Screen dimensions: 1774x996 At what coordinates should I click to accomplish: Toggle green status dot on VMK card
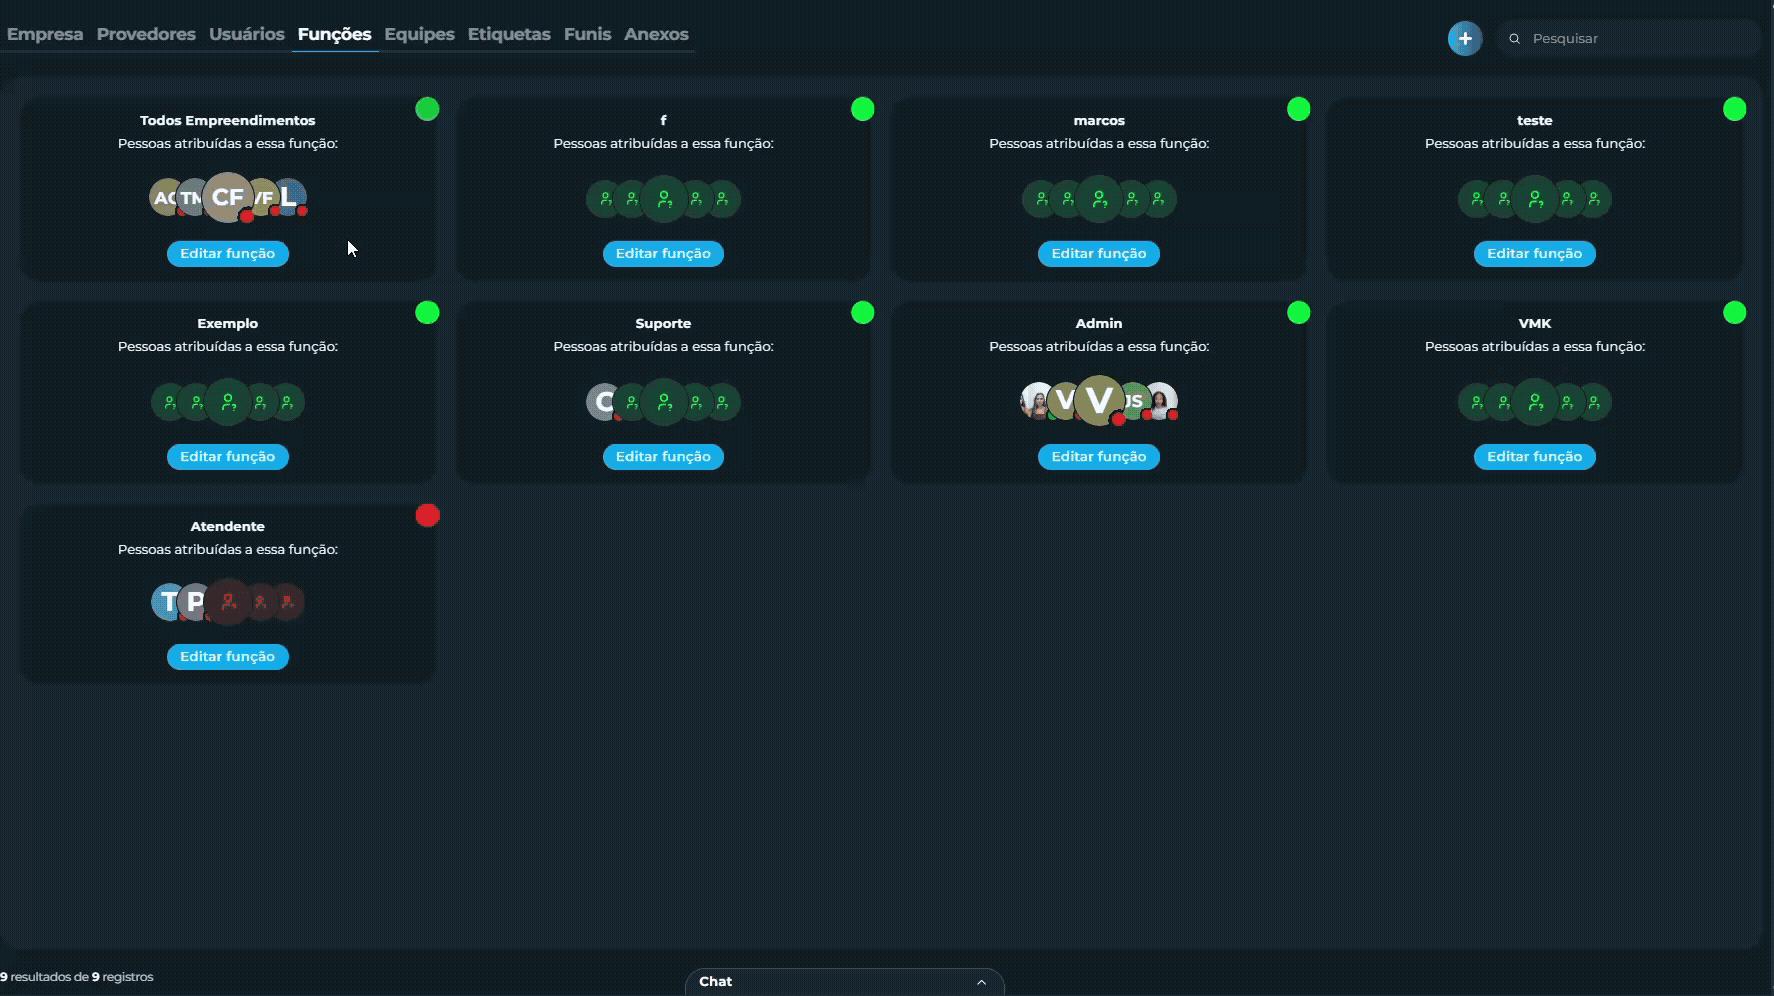click(1735, 313)
